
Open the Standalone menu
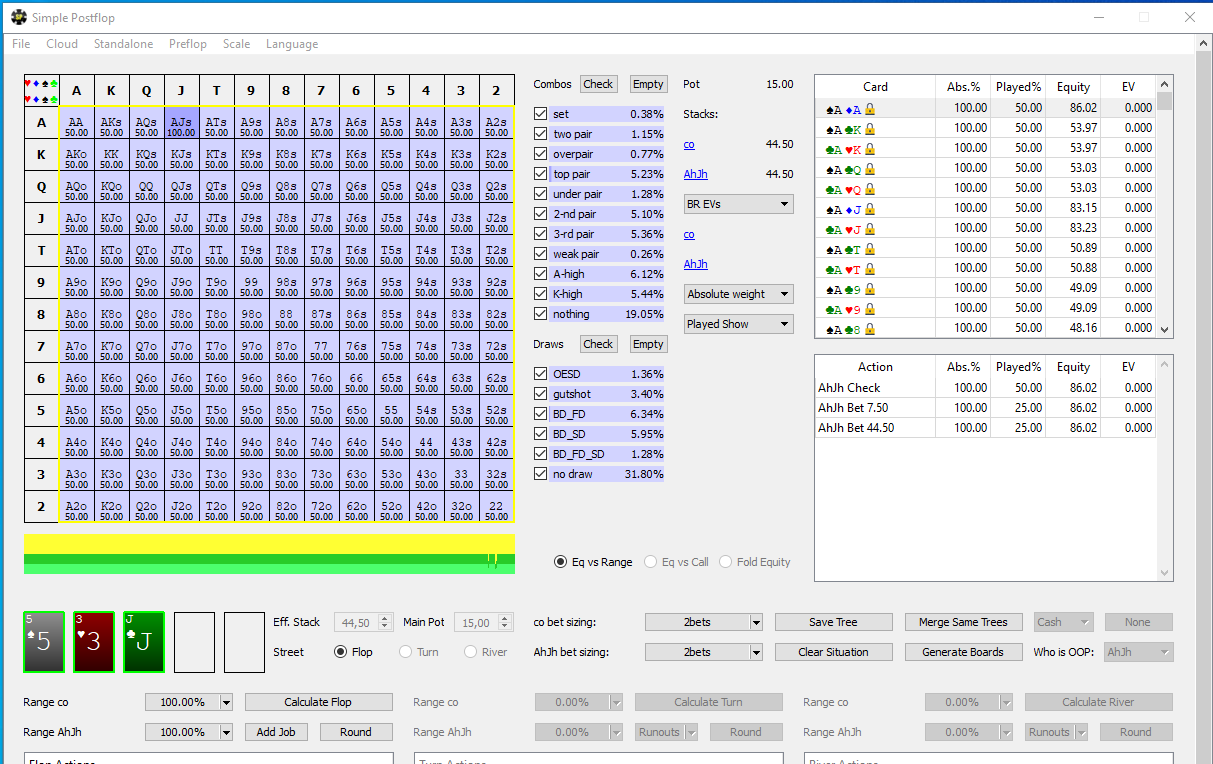(124, 44)
